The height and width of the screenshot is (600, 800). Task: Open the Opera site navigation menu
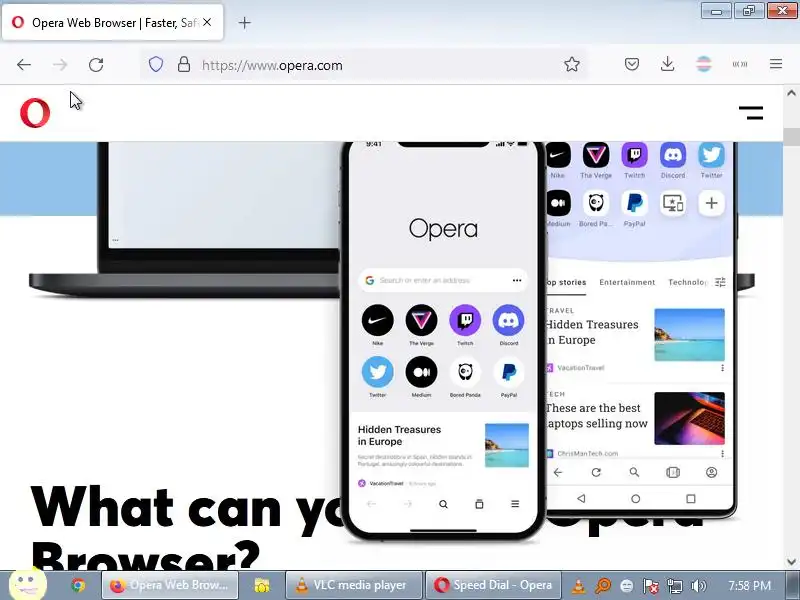click(751, 113)
